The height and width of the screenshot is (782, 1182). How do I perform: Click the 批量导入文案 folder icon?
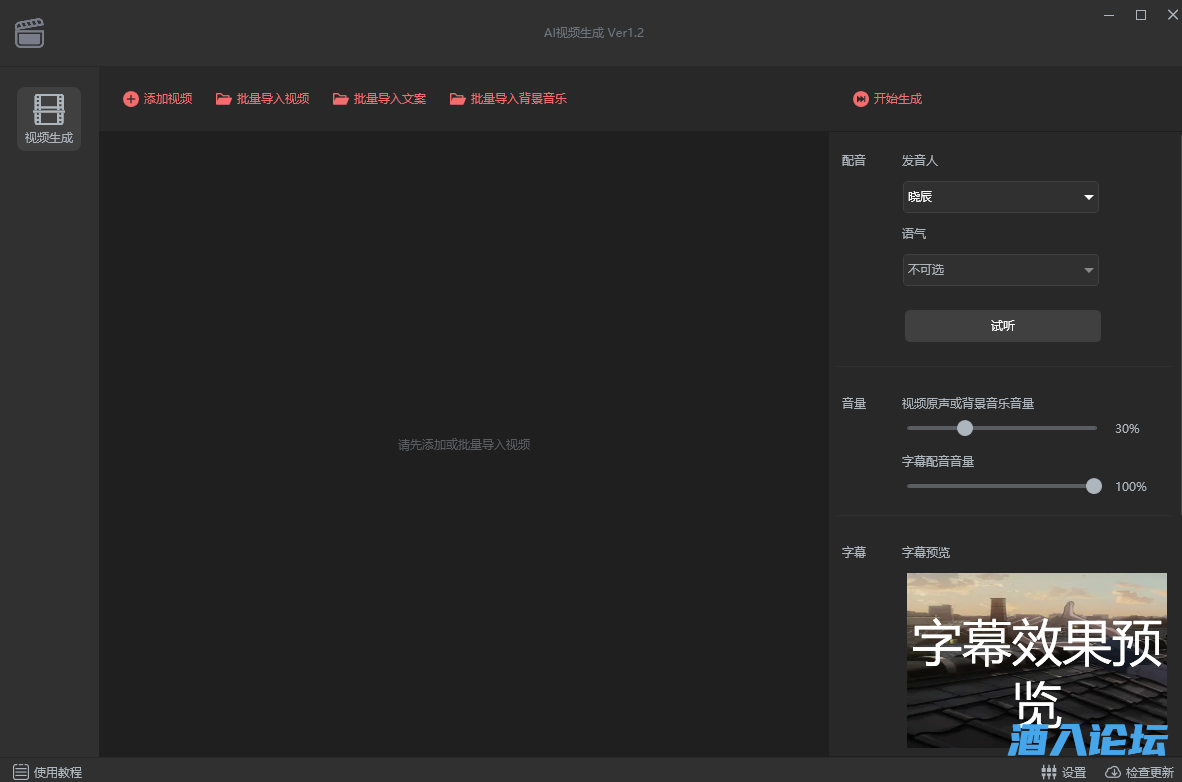pos(341,99)
